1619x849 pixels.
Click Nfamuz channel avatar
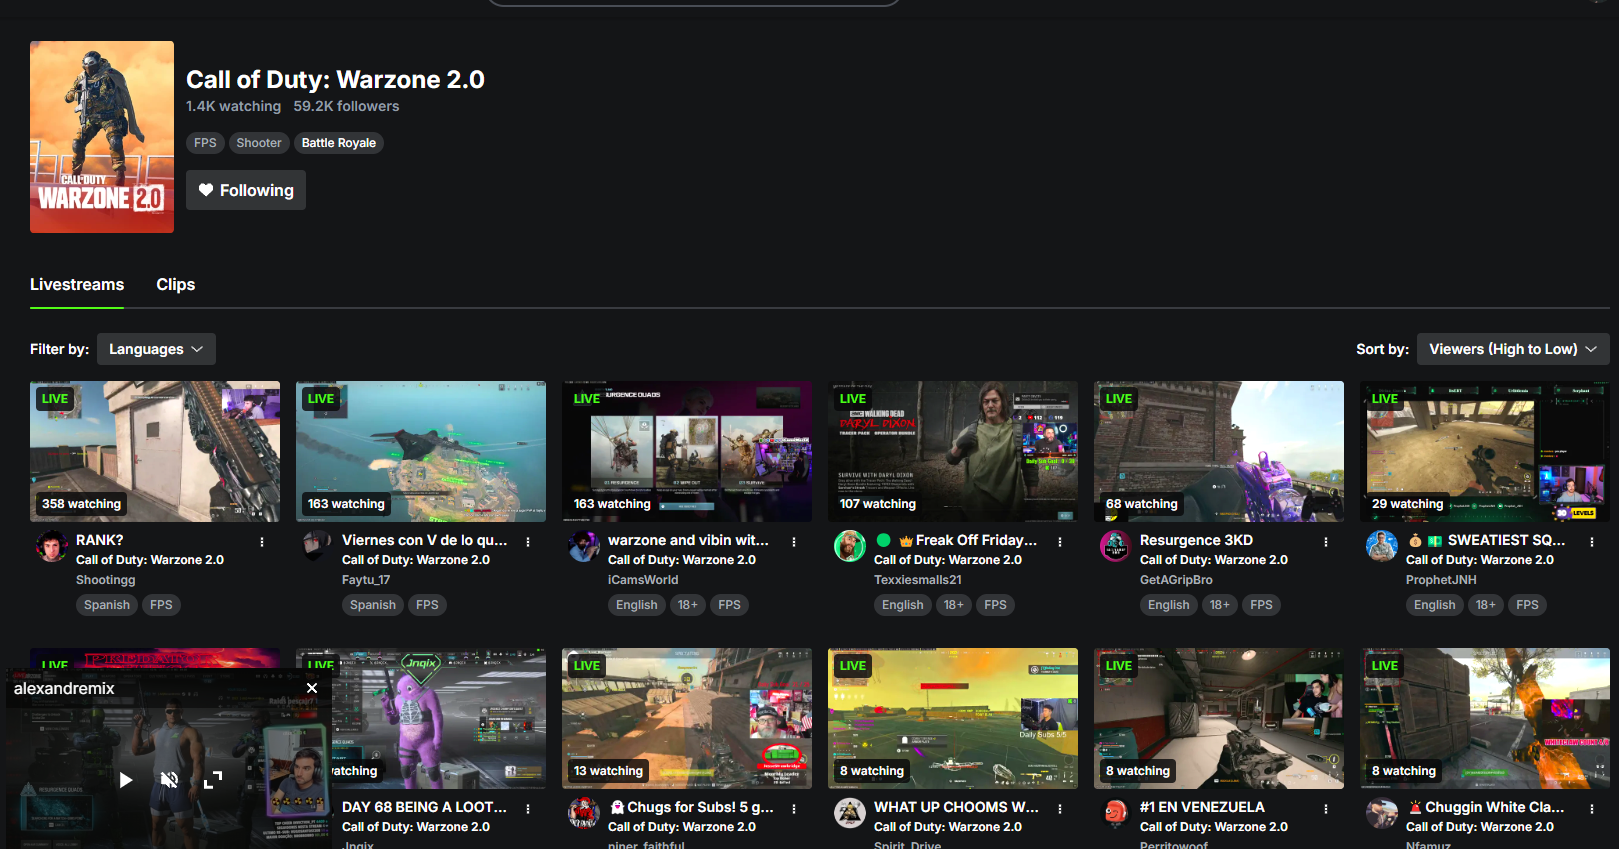click(x=1381, y=813)
